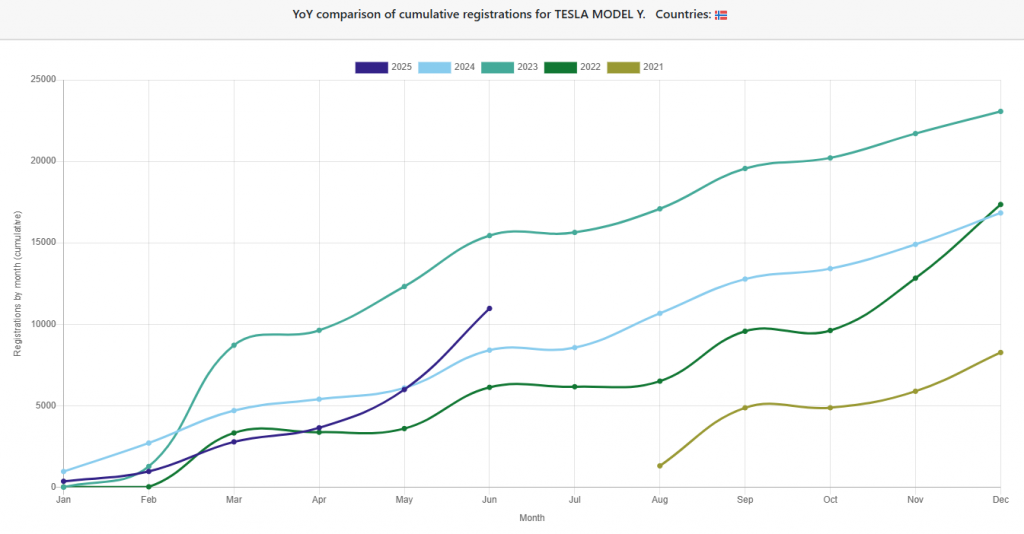This screenshot has height=534, width=1024.
Task: Click the 2024 legend color swatch
Action: (434, 67)
